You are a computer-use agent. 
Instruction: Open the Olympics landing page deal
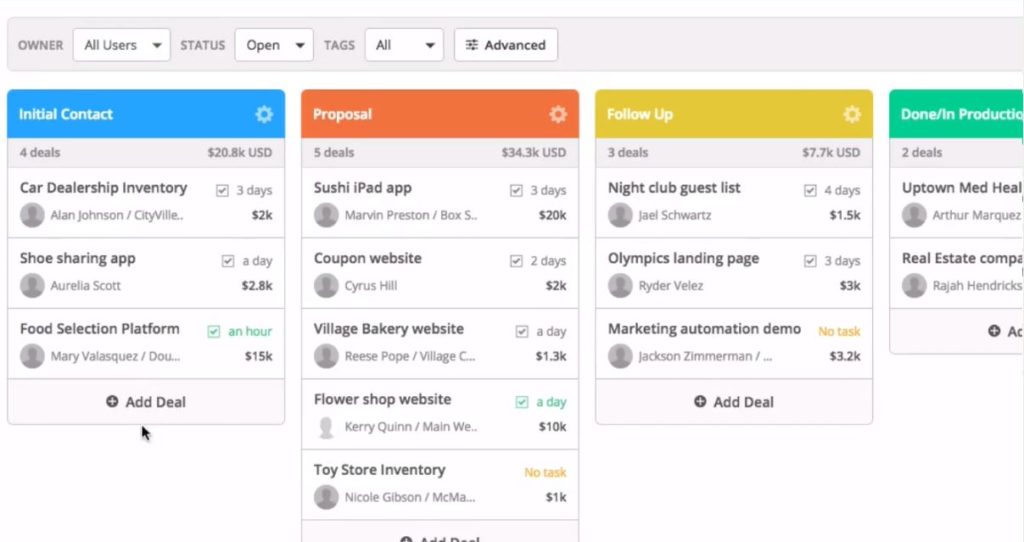pyautogui.click(x=683, y=259)
